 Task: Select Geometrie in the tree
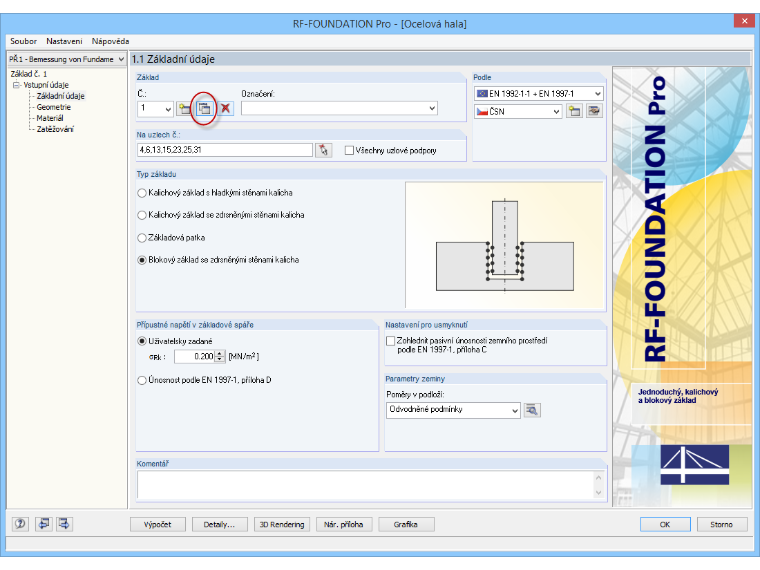pyautogui.click(x=54, y=107)
